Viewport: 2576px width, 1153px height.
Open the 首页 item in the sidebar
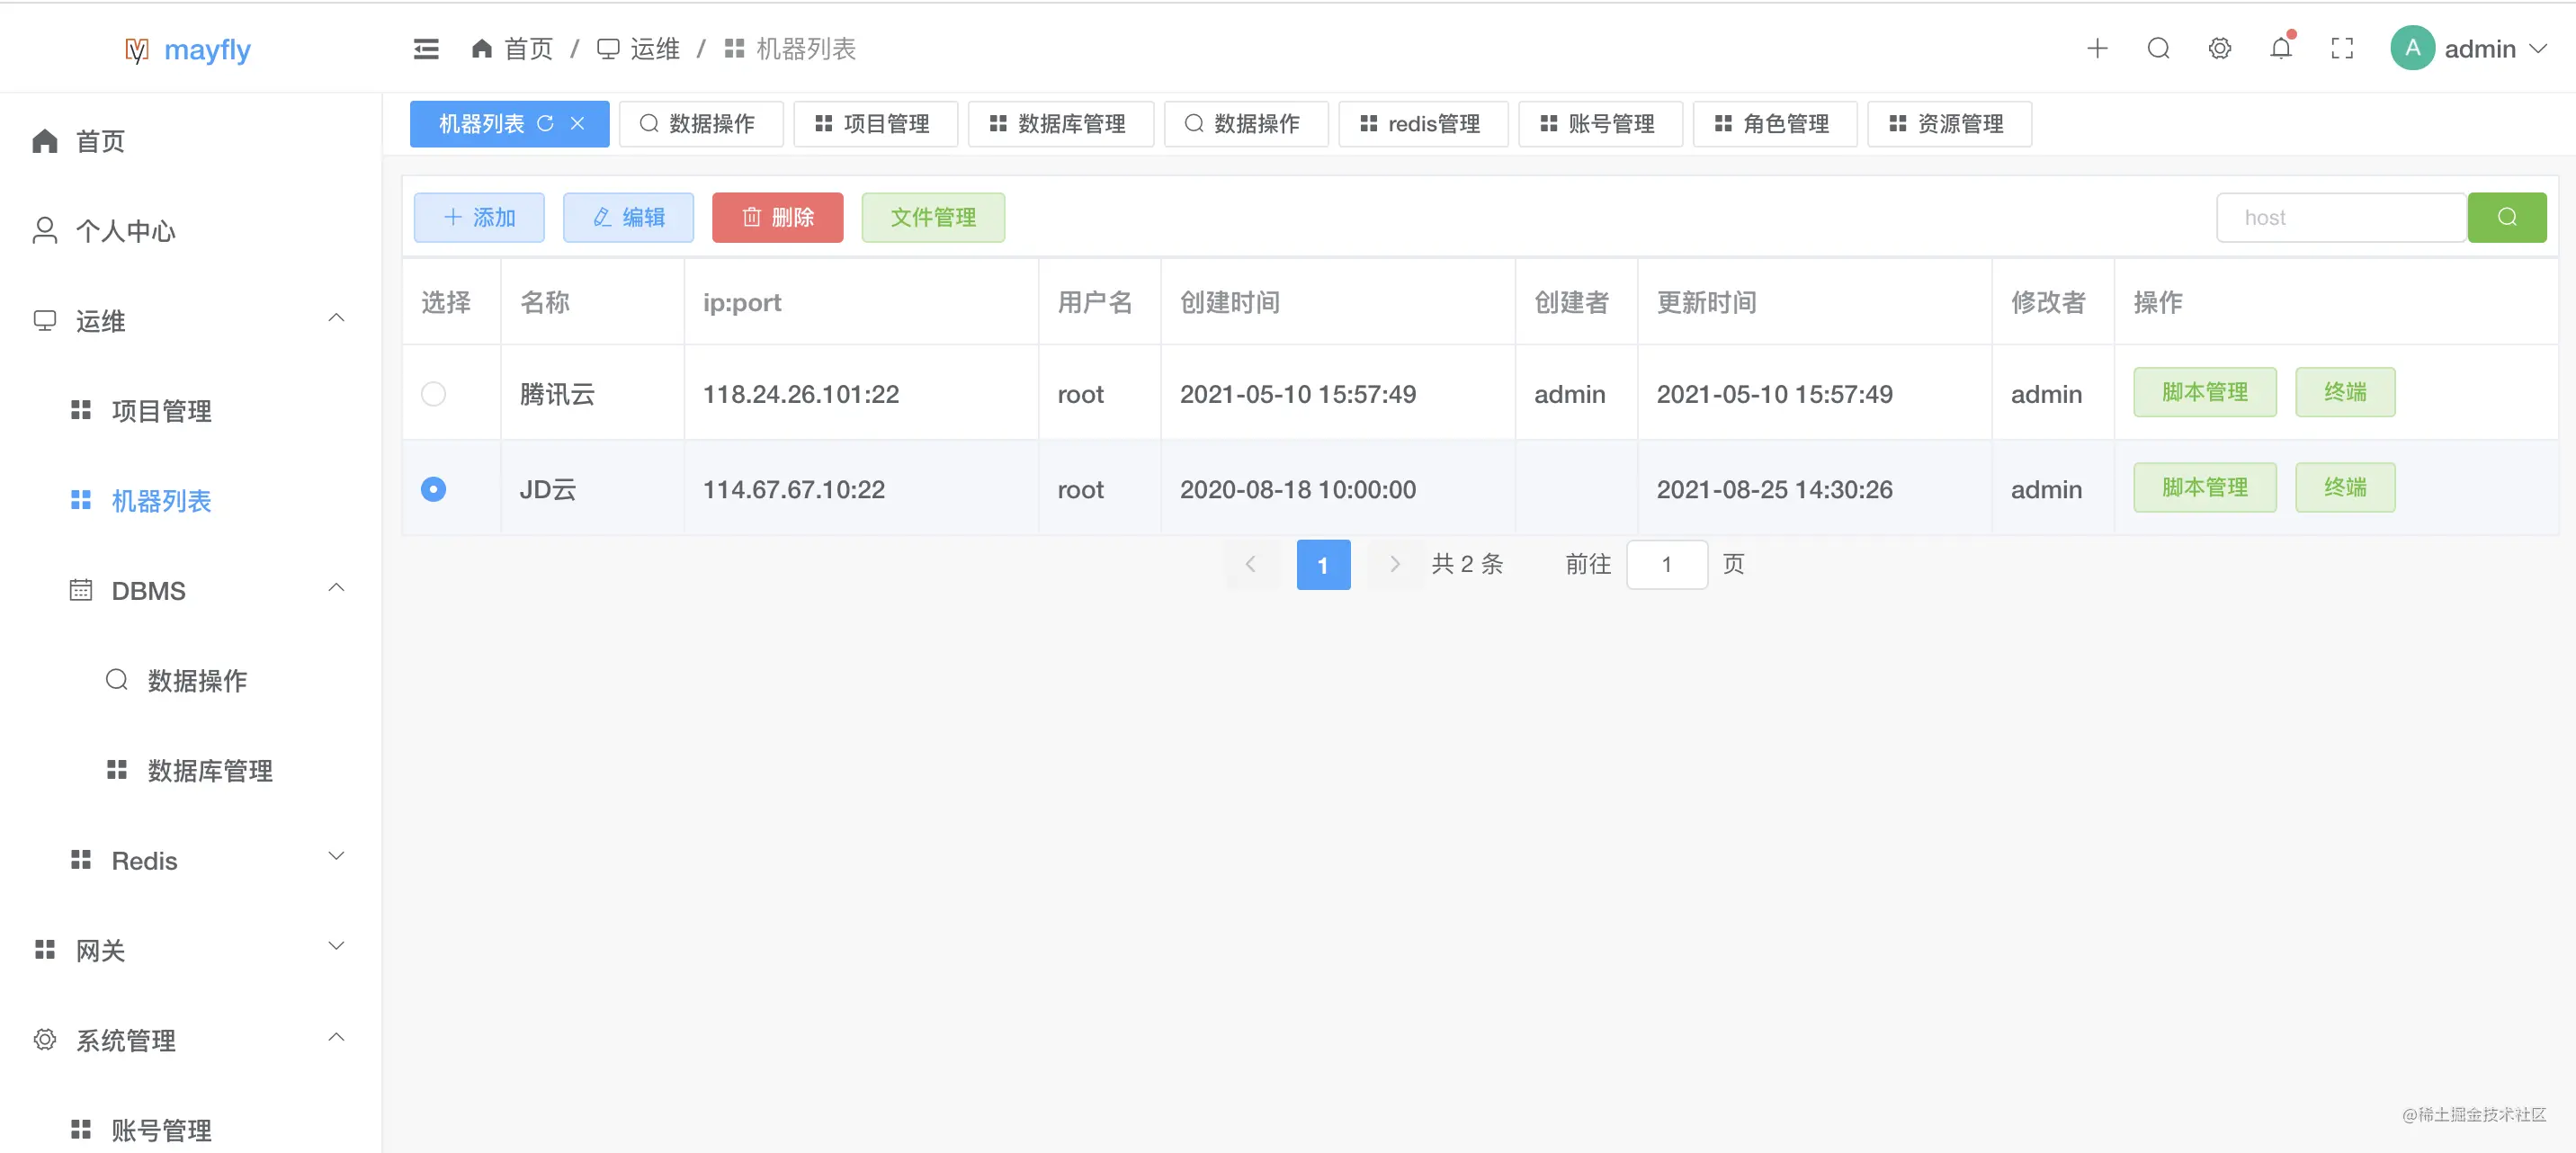[x=190, y=141]
